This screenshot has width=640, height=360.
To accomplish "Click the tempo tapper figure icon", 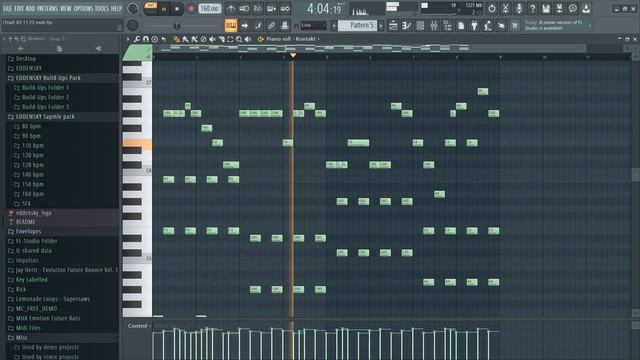I will click(x=488, y=26).
